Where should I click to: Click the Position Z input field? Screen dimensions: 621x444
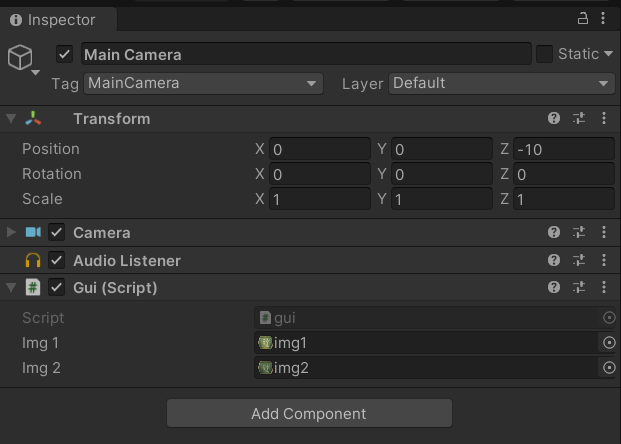pos(563,149)
